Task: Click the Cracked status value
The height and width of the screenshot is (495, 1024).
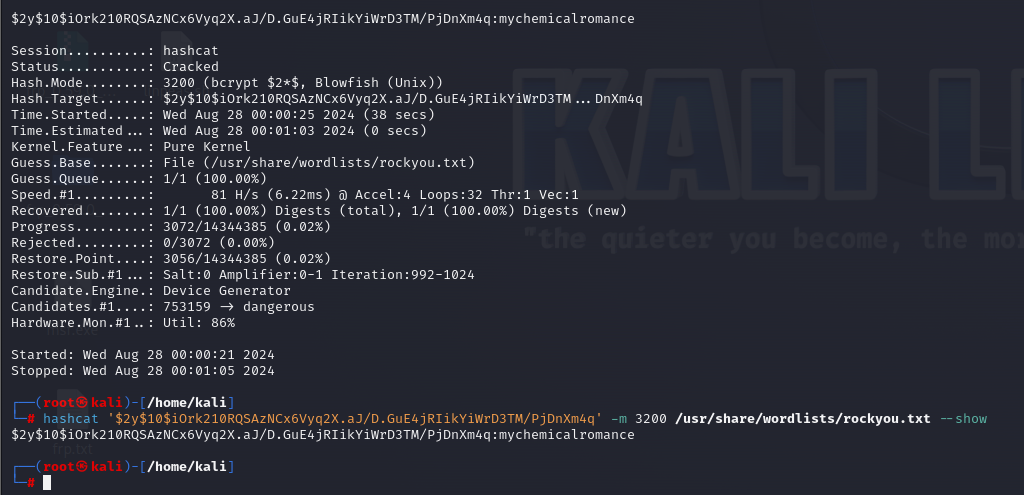Action: tap(191, 67)
